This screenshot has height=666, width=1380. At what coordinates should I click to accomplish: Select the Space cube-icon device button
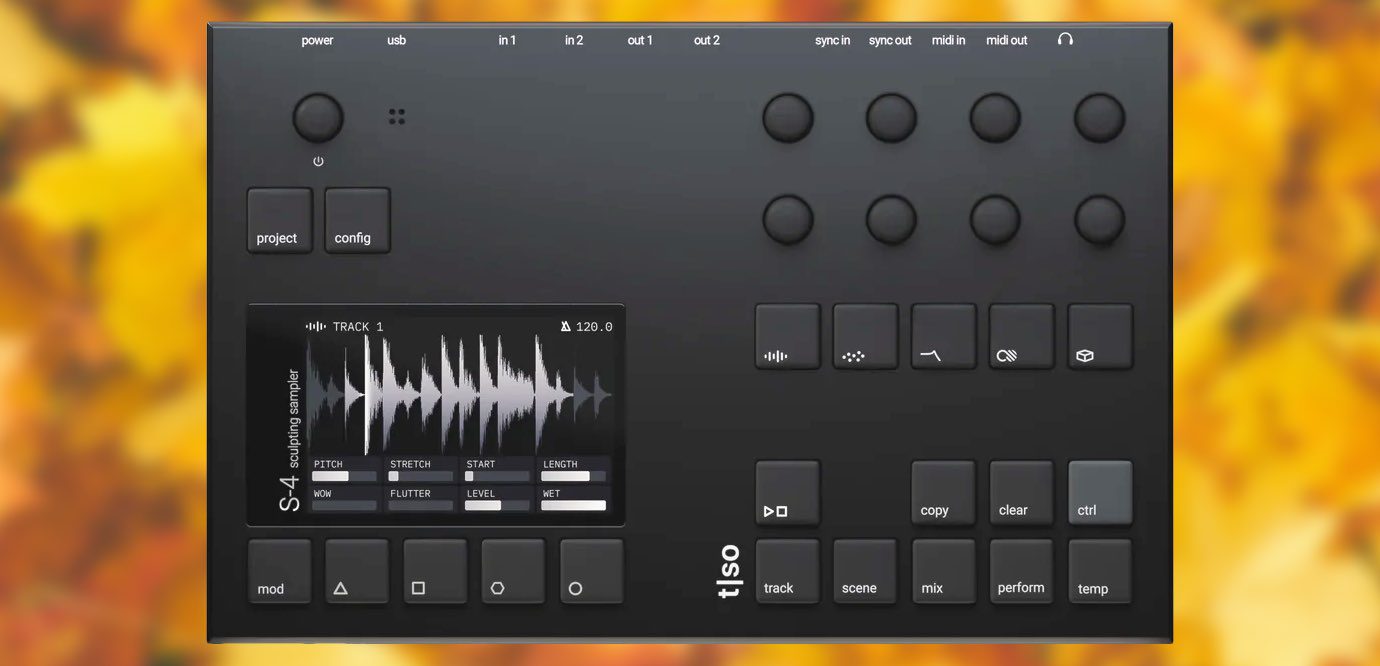pyautogui.click(x=1101, y=337)
